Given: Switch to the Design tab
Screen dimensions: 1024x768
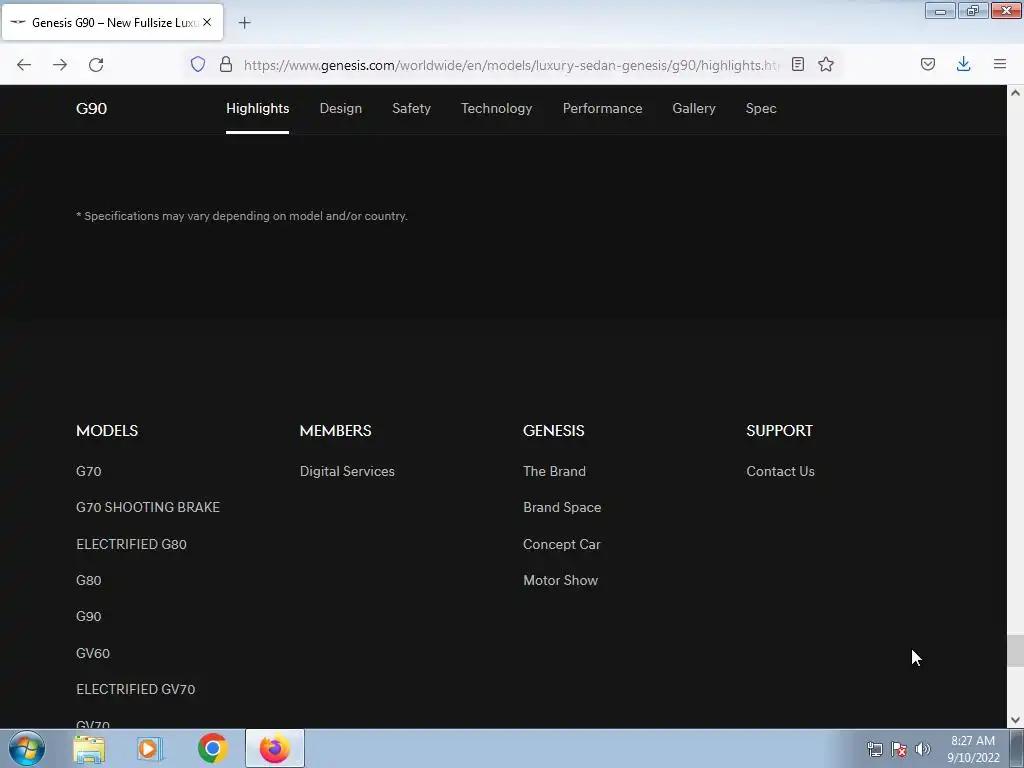Looking at the screenshot, I should tap(340, 108).
